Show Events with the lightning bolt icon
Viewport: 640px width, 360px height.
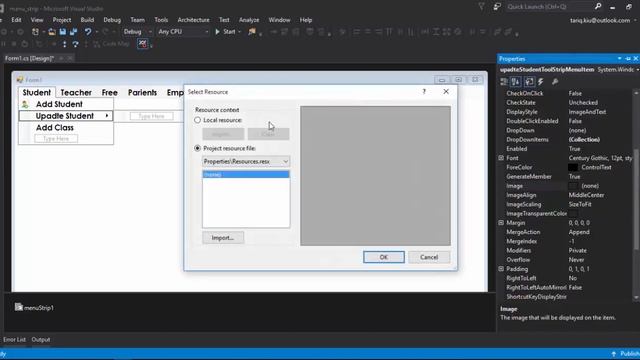[541, 82]
